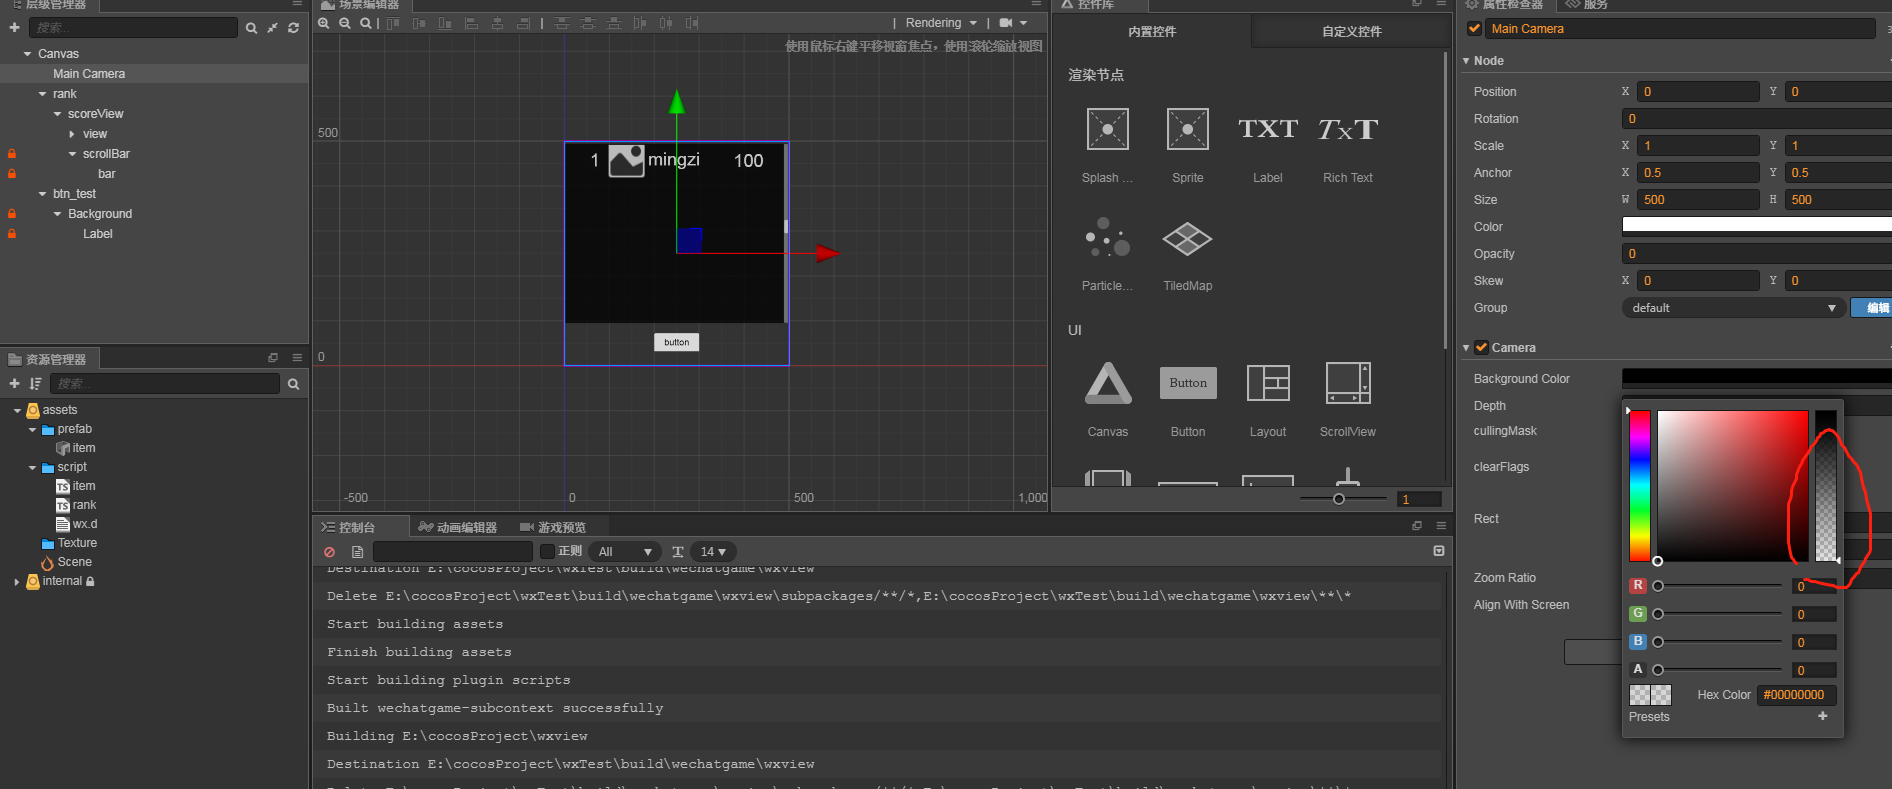Select the Scene asset
This screenshot has height=789, width=1892.
point(74,562)
